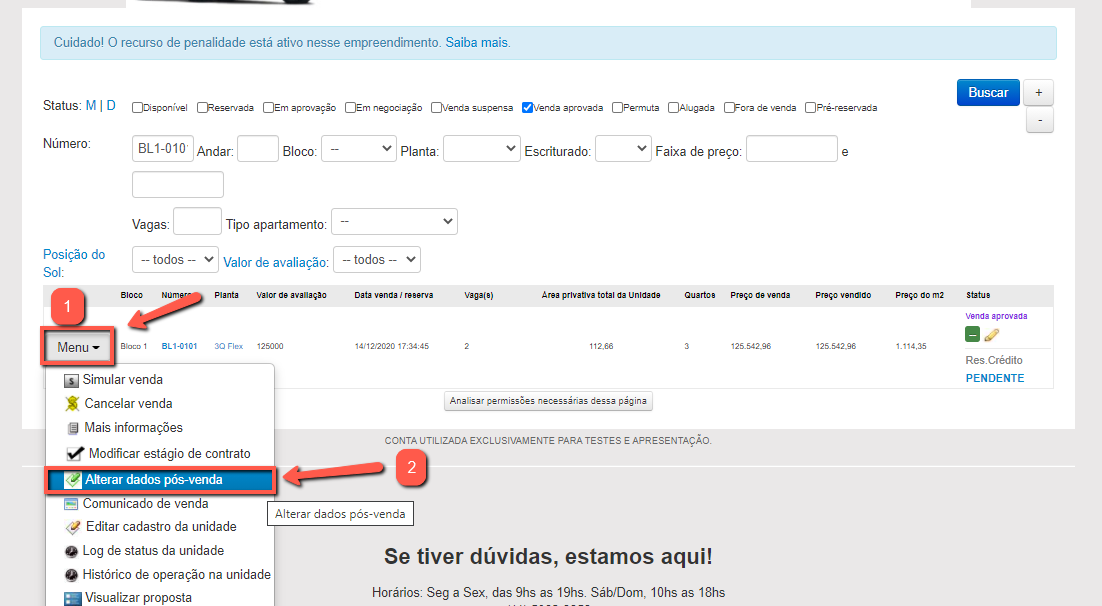Expand the Tipo apartamento dropdown
1102x606 pixels.
pos(394,221)
